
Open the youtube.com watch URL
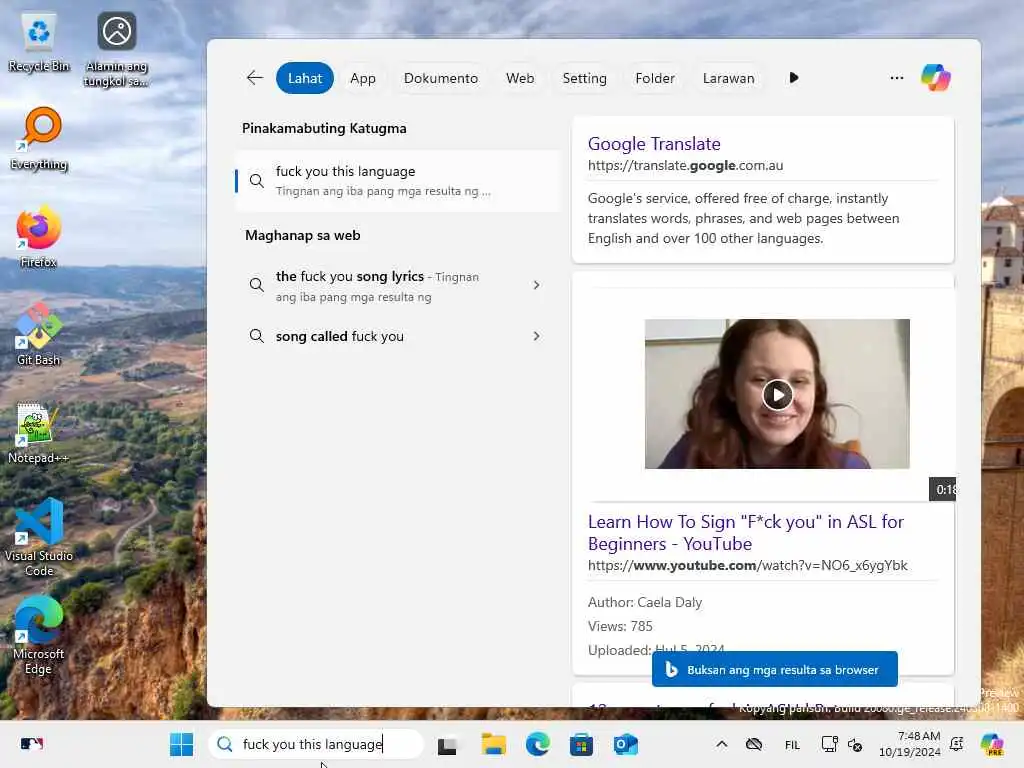coord(747,566)
